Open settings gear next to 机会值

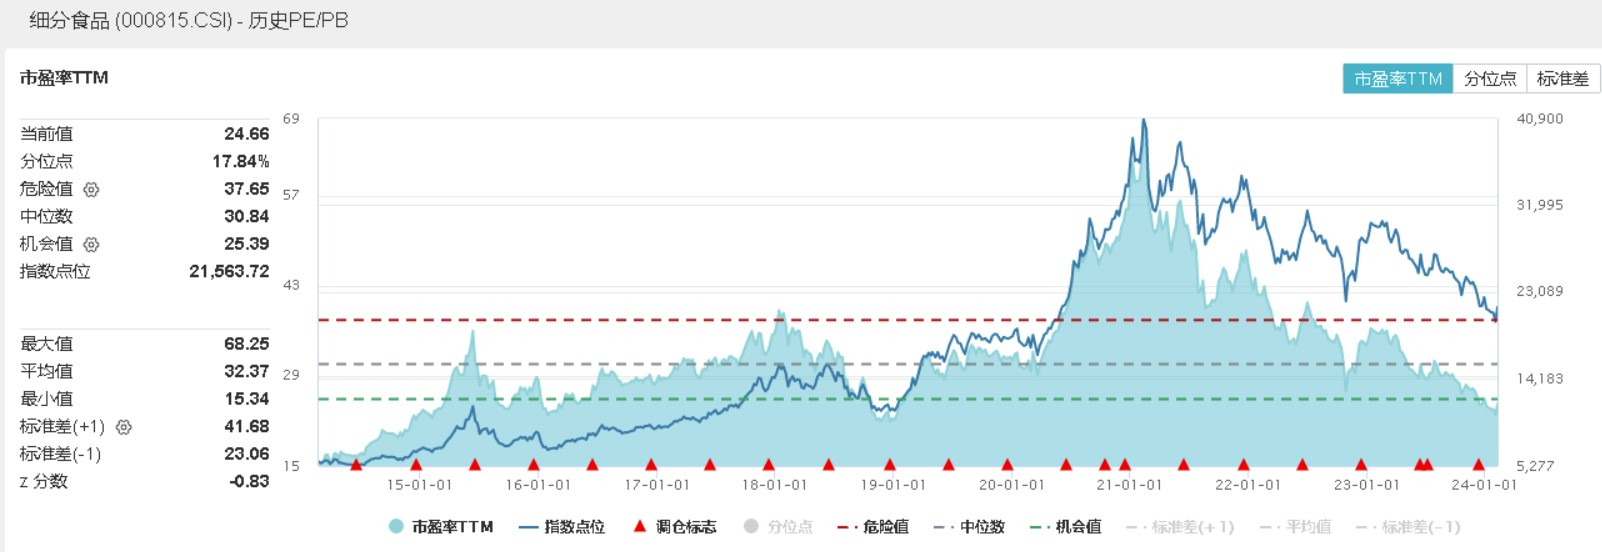click(x=91, y=244)
